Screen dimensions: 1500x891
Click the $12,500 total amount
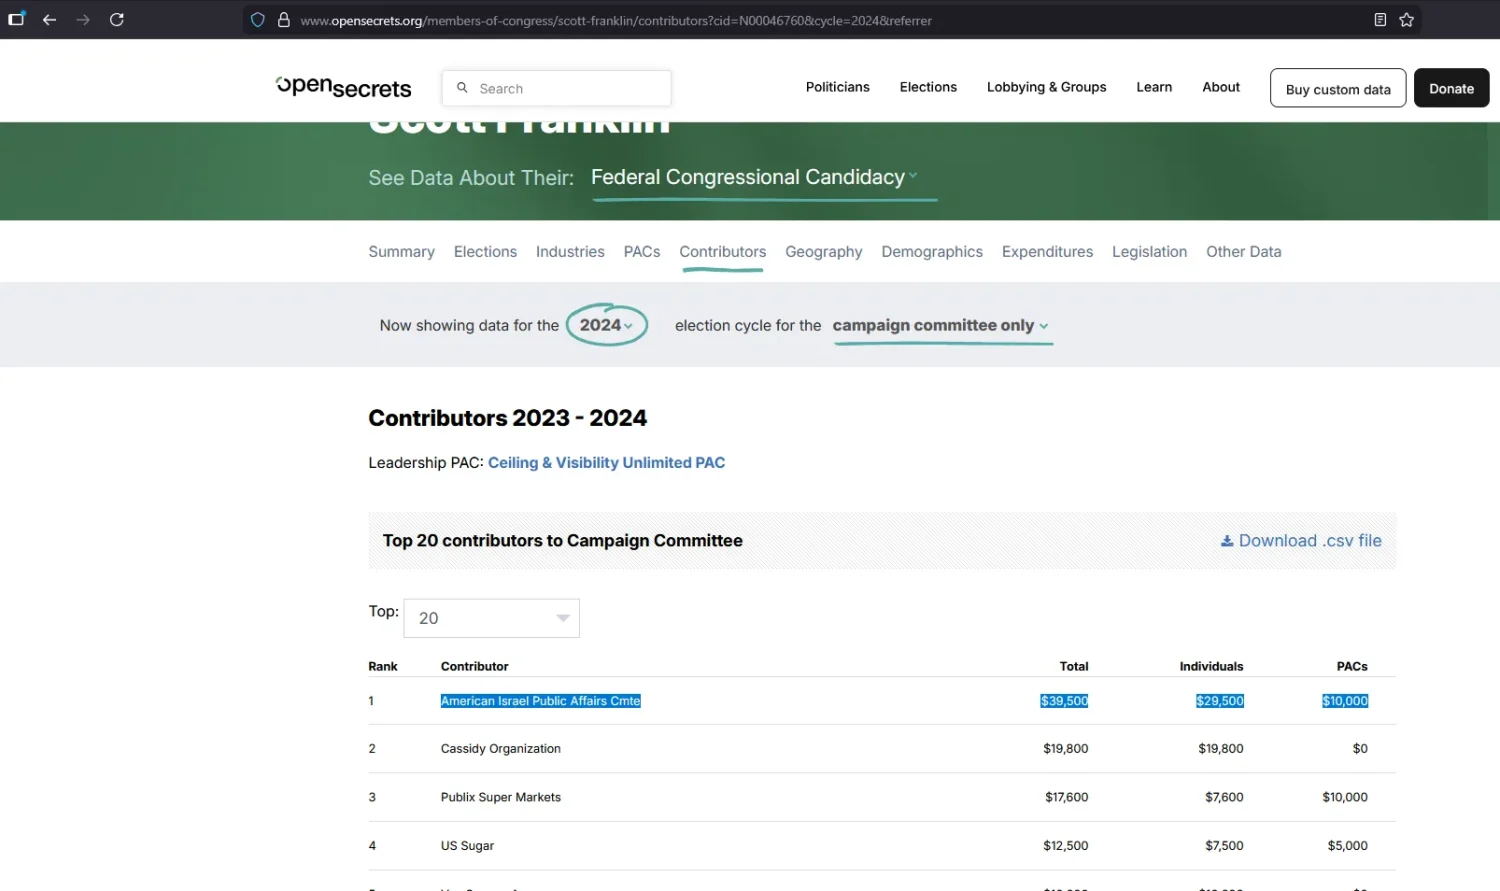coord(1066,846)
